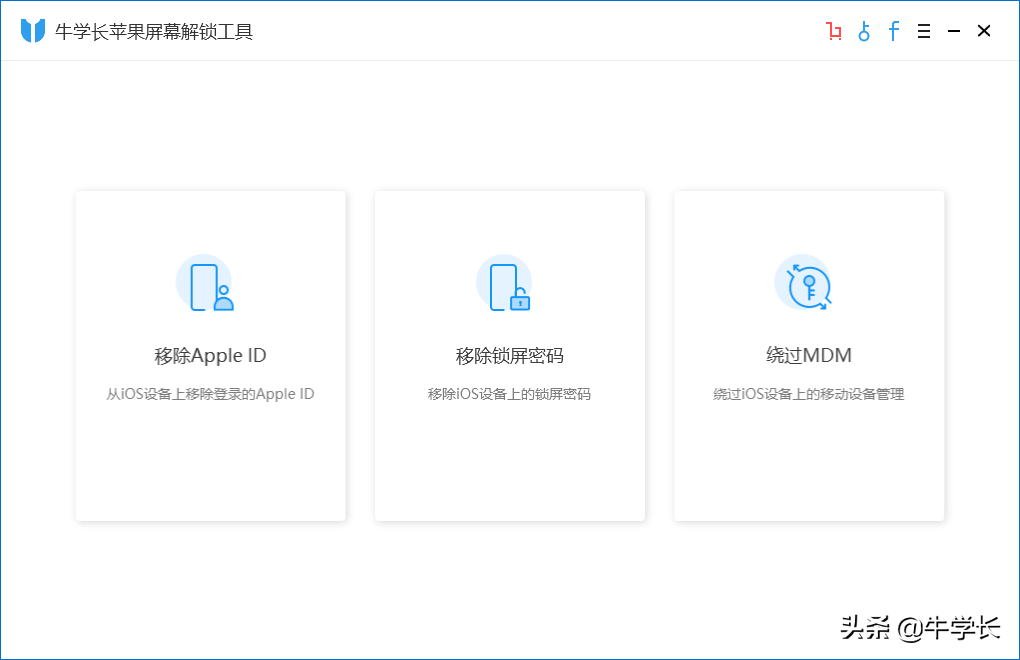This screenshot has width=1020, height=660.
Task: Minimize the application window
Action: coord(953,31)
